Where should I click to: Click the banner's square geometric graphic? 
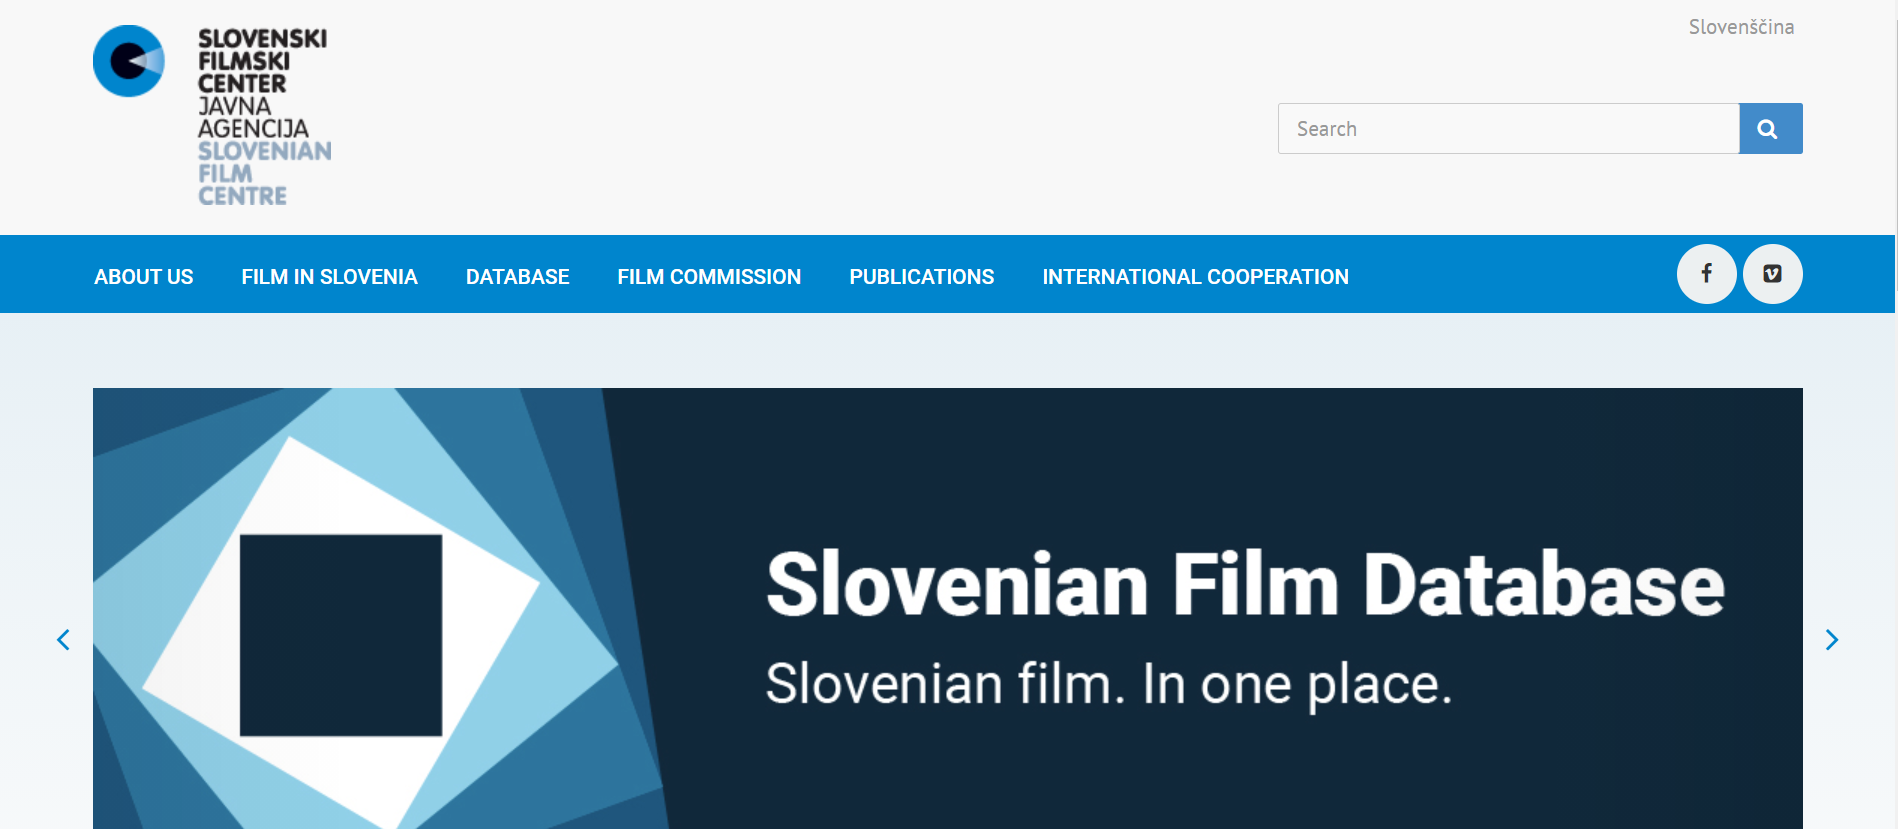pyautogui.click(x=341, y=635)
